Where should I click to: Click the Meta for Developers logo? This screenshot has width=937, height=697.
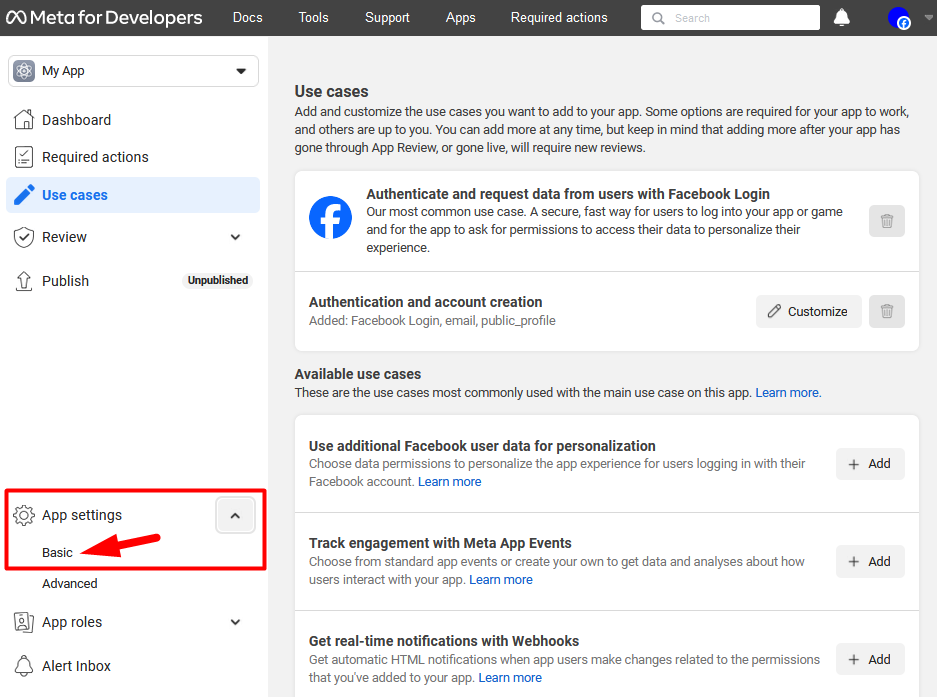pos(104,17)
